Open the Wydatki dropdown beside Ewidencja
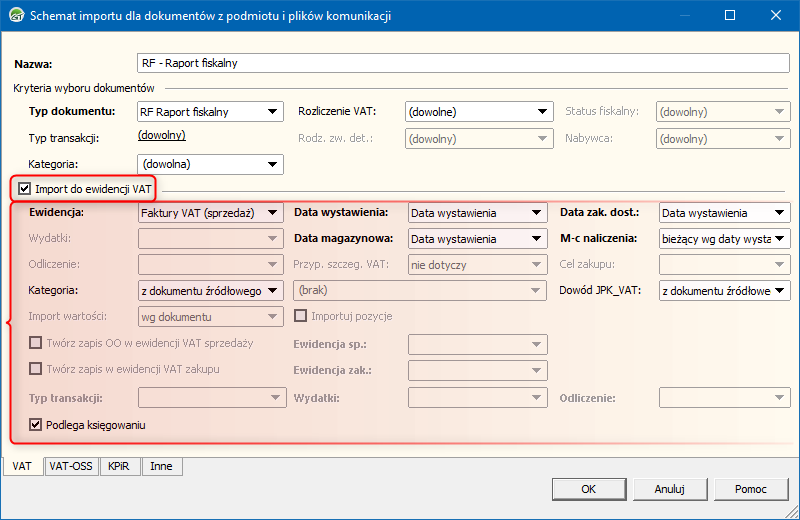This screenshot has height=520, width=800. pyautogui.click(x=210, y=239)
